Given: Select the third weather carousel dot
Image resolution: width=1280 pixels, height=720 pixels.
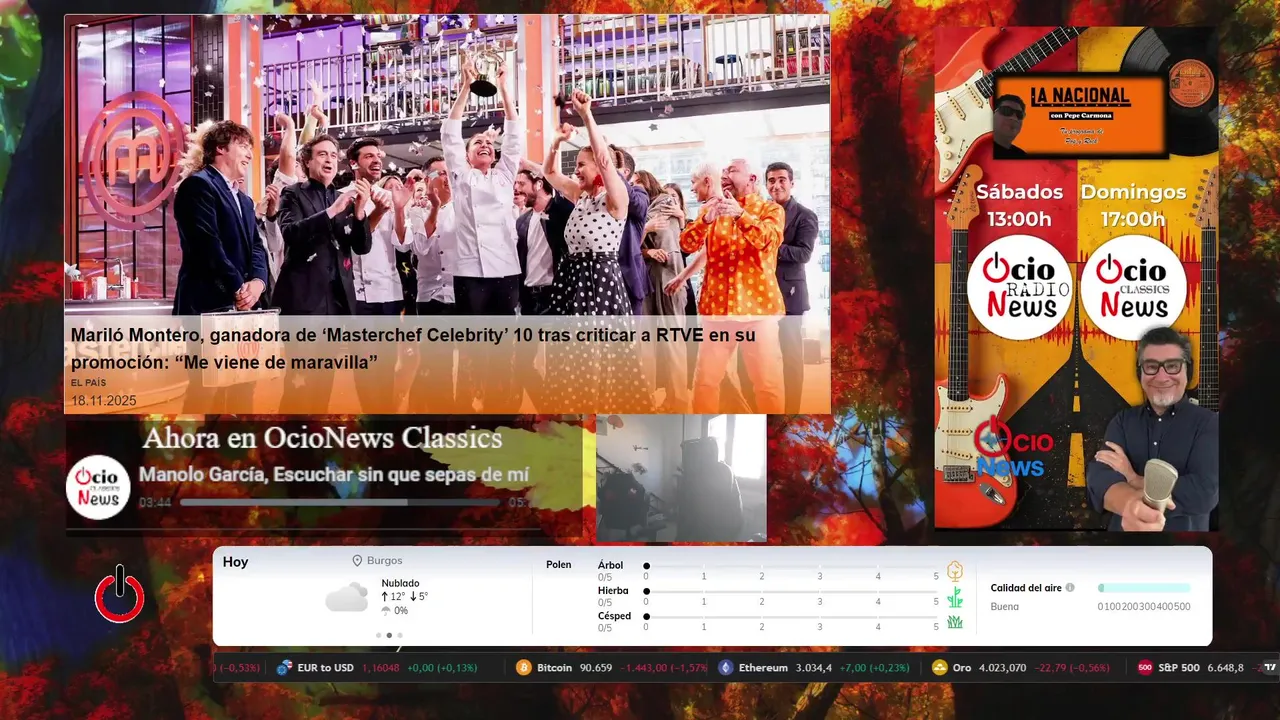Looking at the screenshot, I should (400, 635).
